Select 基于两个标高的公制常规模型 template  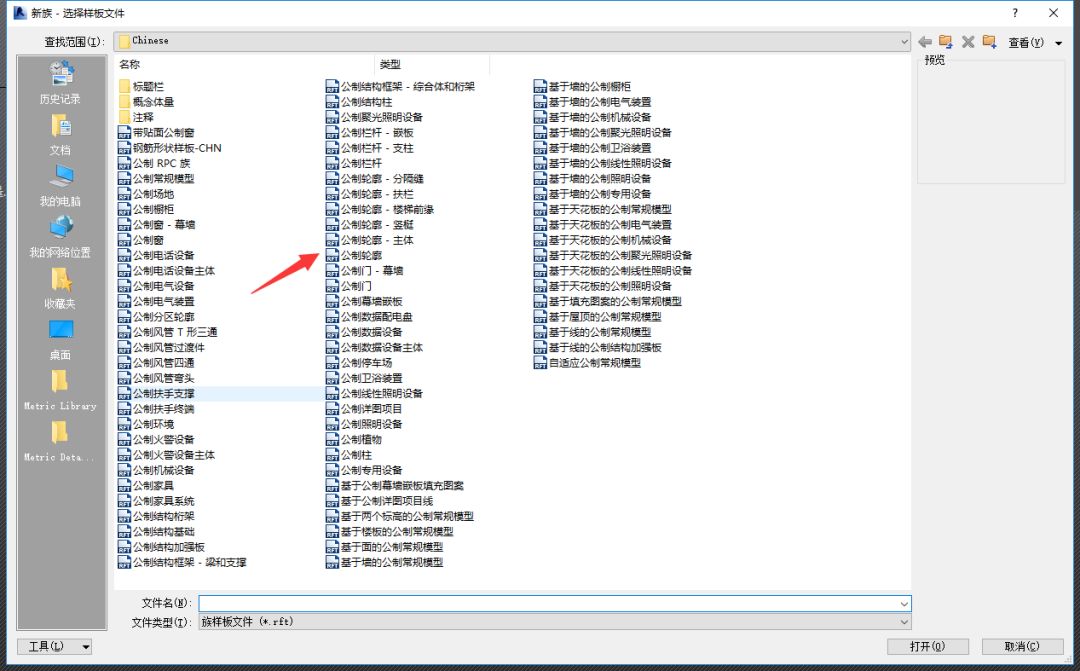(399, 516)
